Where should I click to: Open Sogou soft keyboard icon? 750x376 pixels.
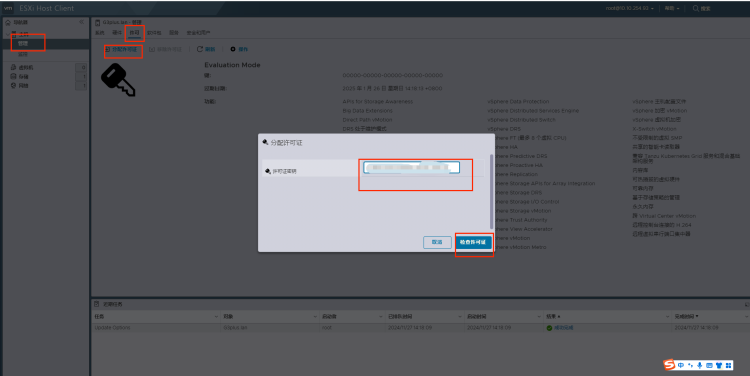coord(709,365)
